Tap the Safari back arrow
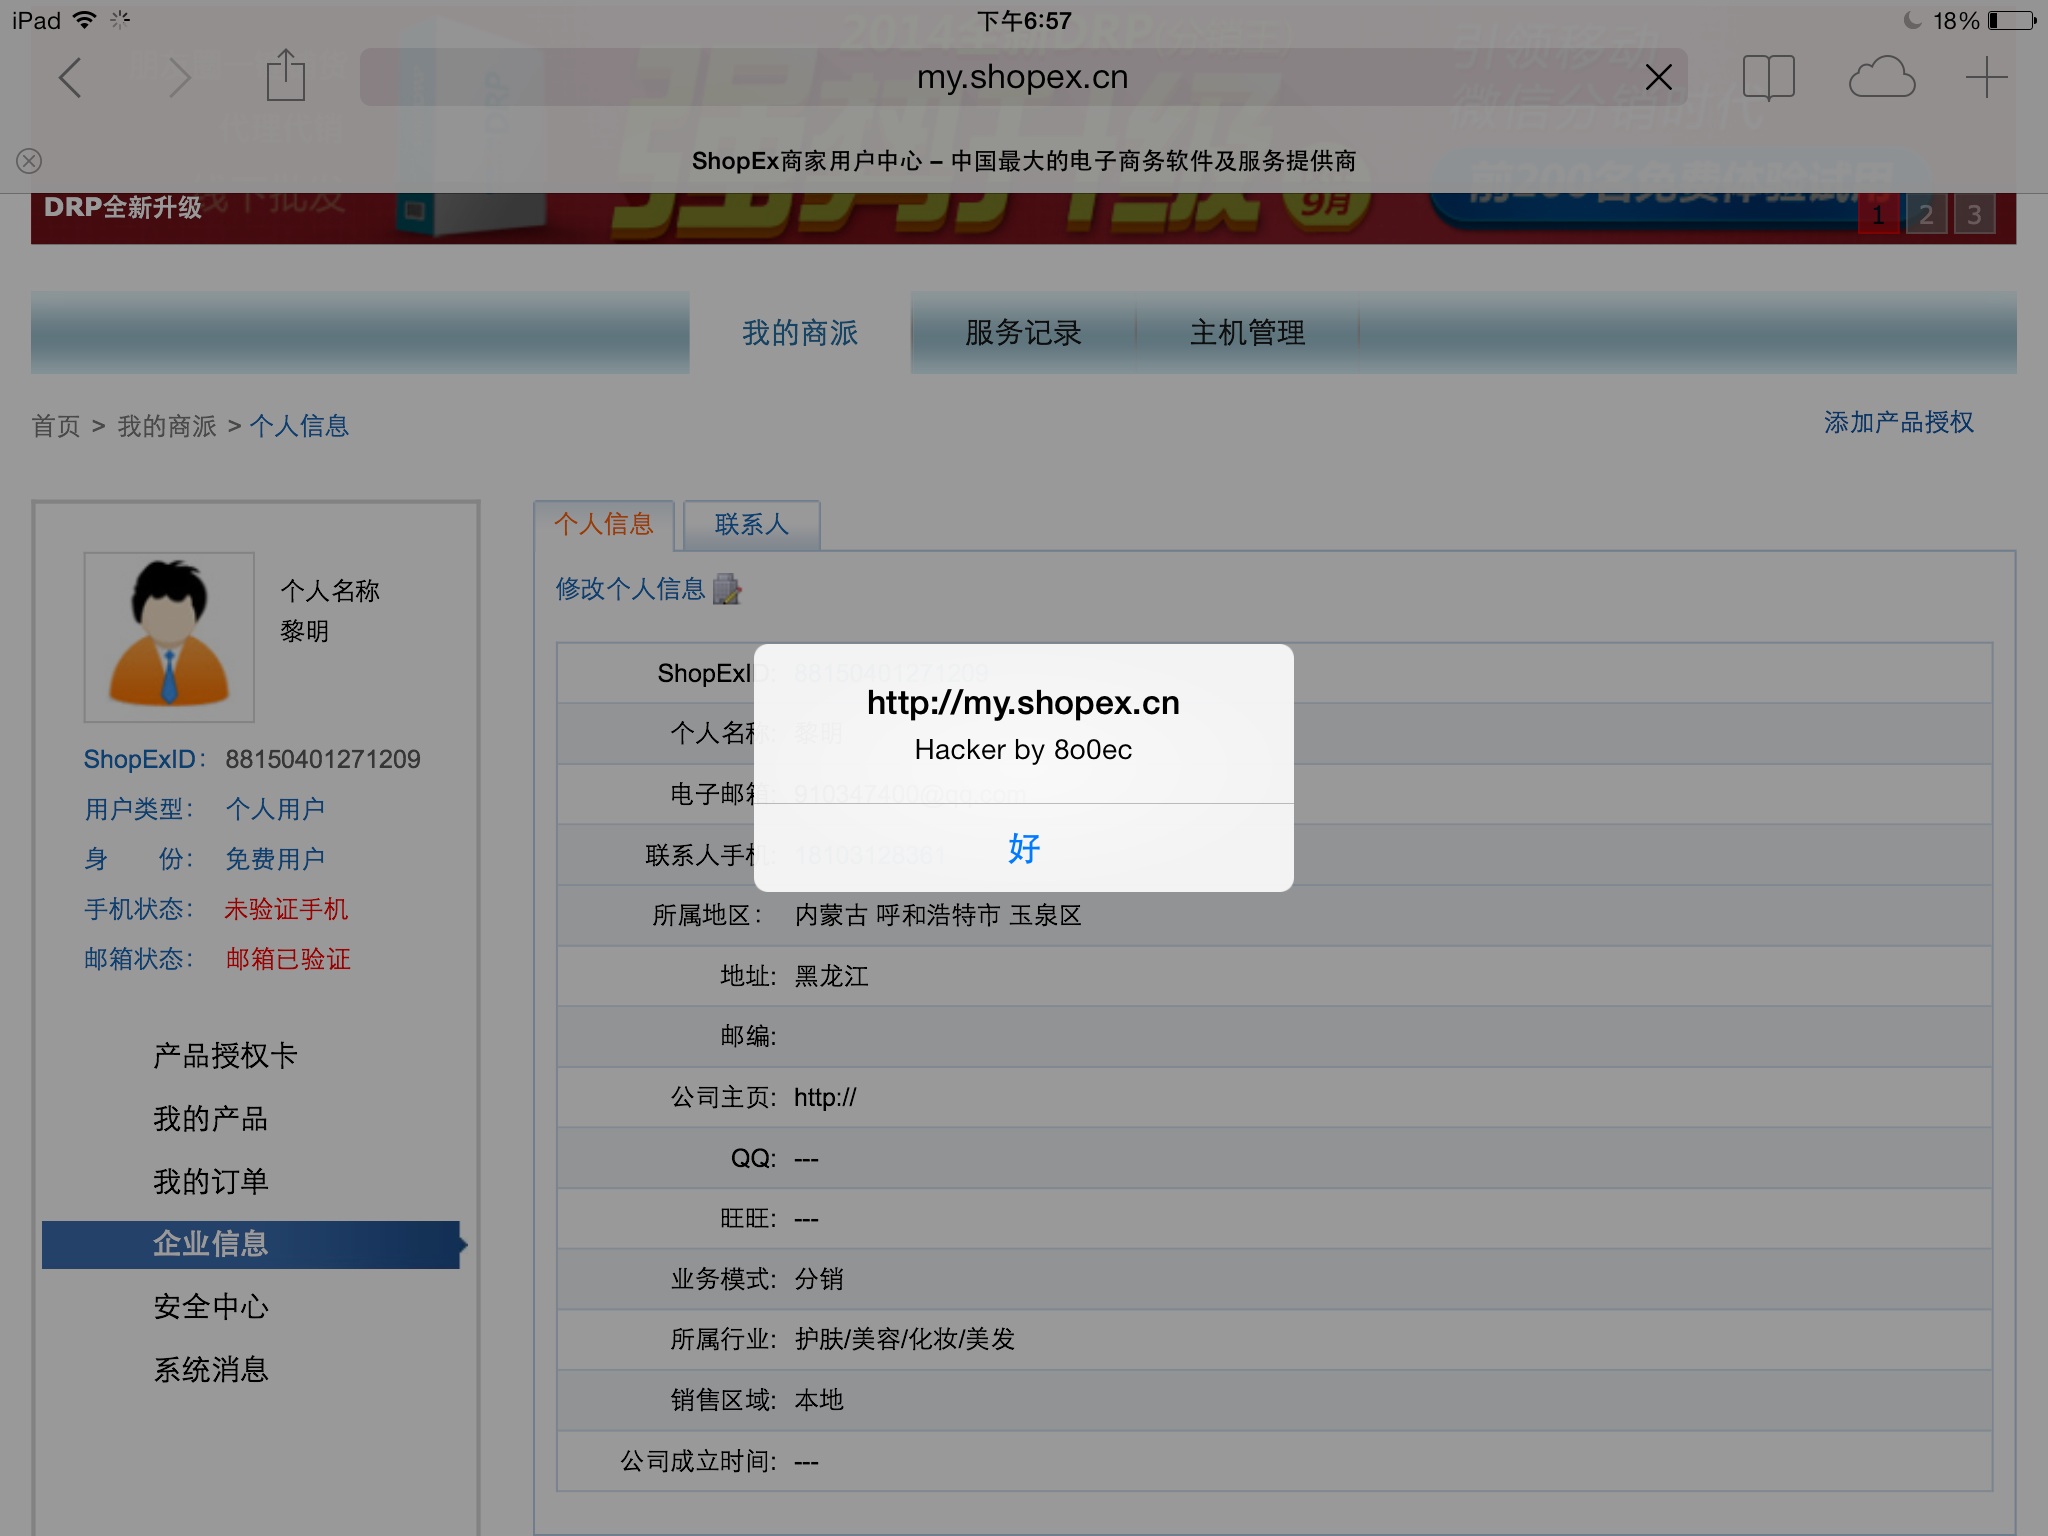This screenshot has height=1536, width=2048. pyautogui.click(x=70, y=77)
